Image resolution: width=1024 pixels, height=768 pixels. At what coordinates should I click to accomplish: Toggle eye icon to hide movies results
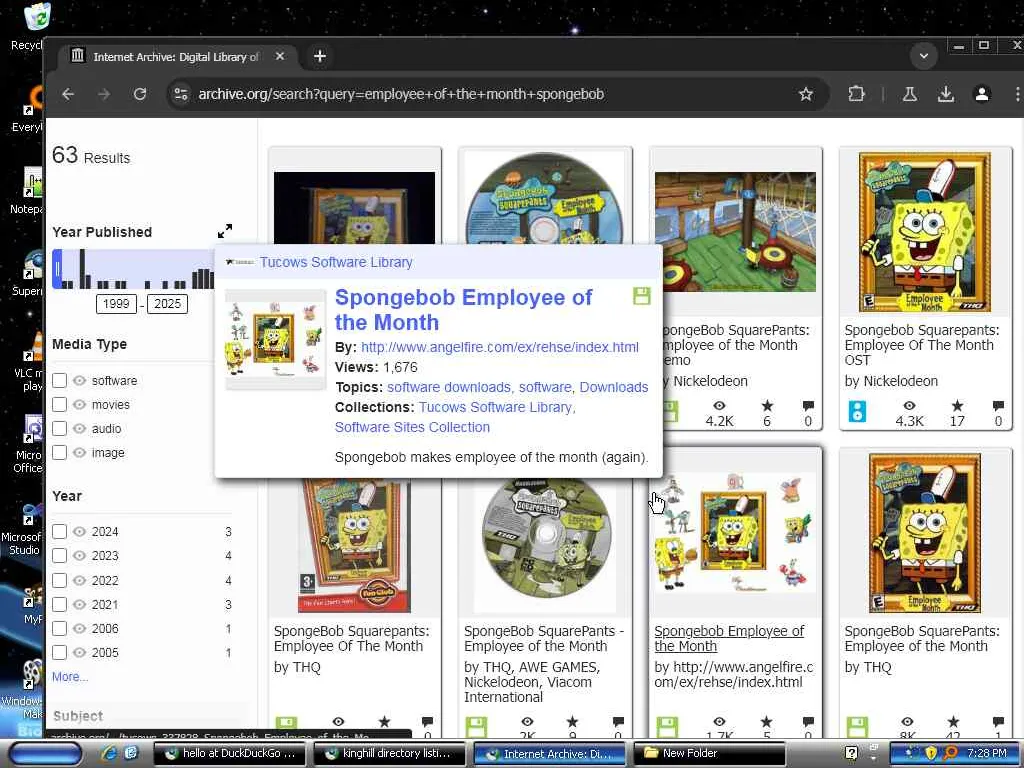(80, 404)
